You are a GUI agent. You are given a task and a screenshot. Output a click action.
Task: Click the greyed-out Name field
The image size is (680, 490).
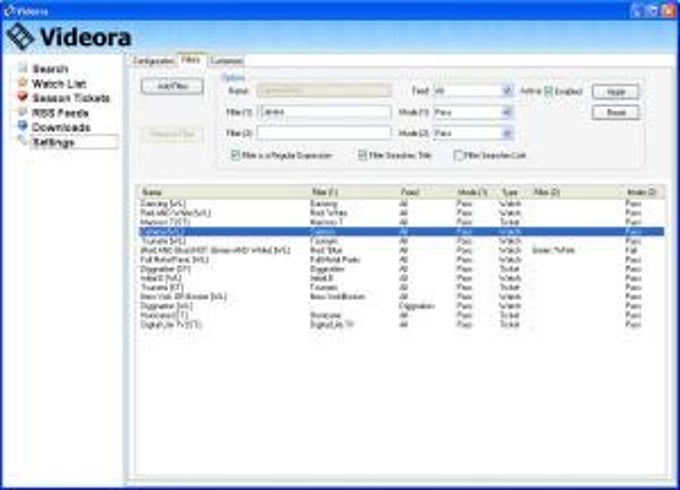324,91
